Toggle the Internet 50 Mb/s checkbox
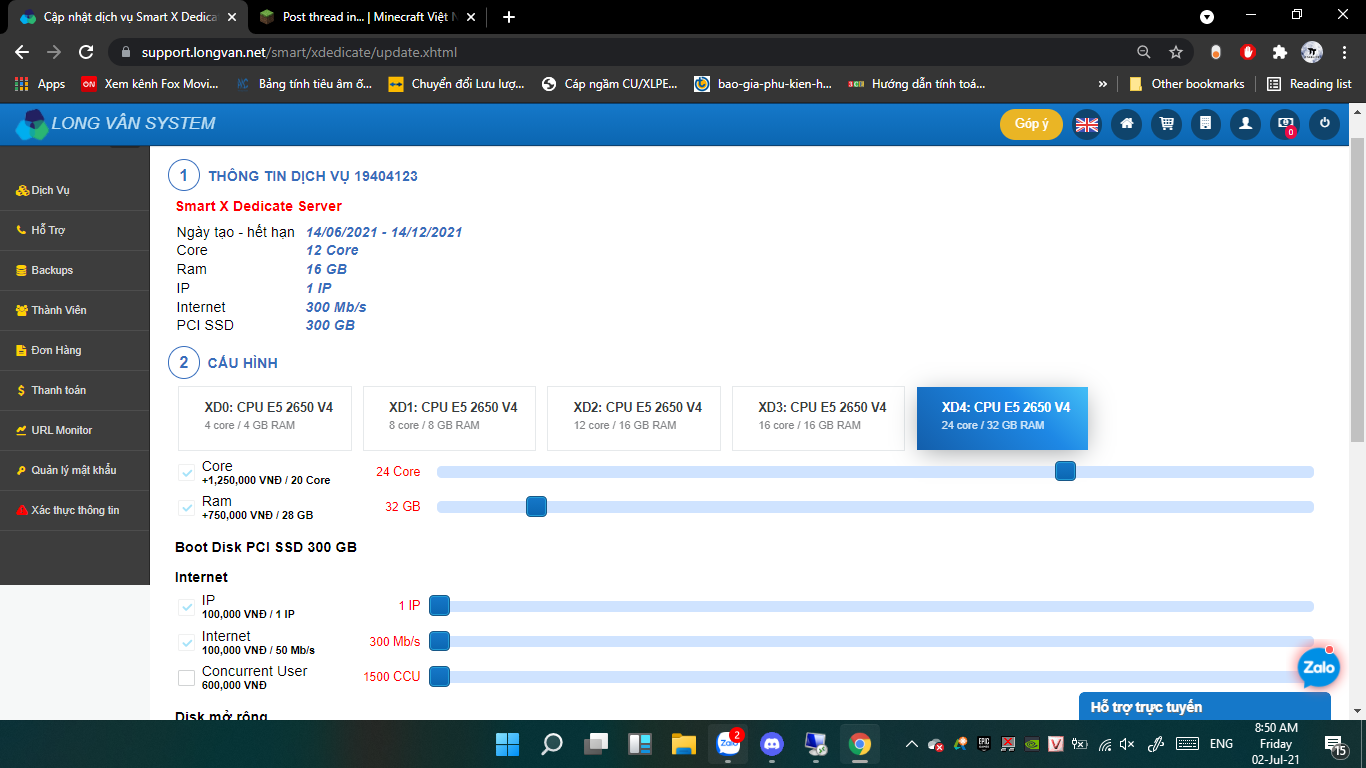Screen dimensions: 1366x768 (x=186, y=642)
